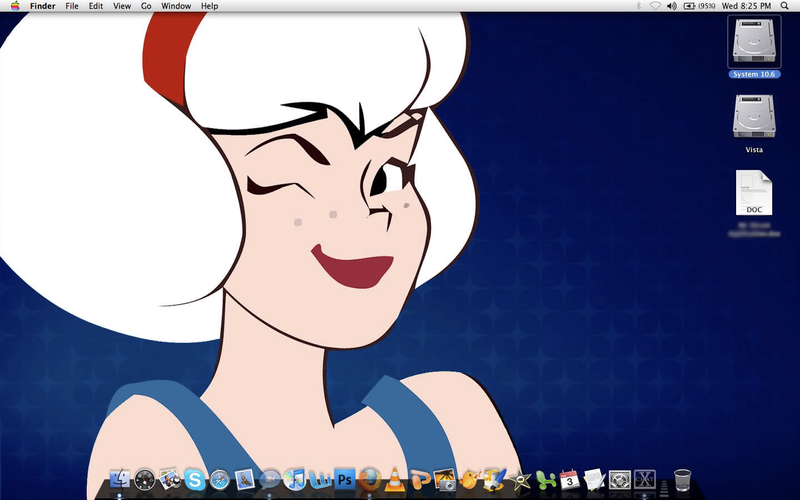Viewport: 800px width, 500px height.
Task: Open Image Capture camera icon in Dock
Action: coord(445,480)
